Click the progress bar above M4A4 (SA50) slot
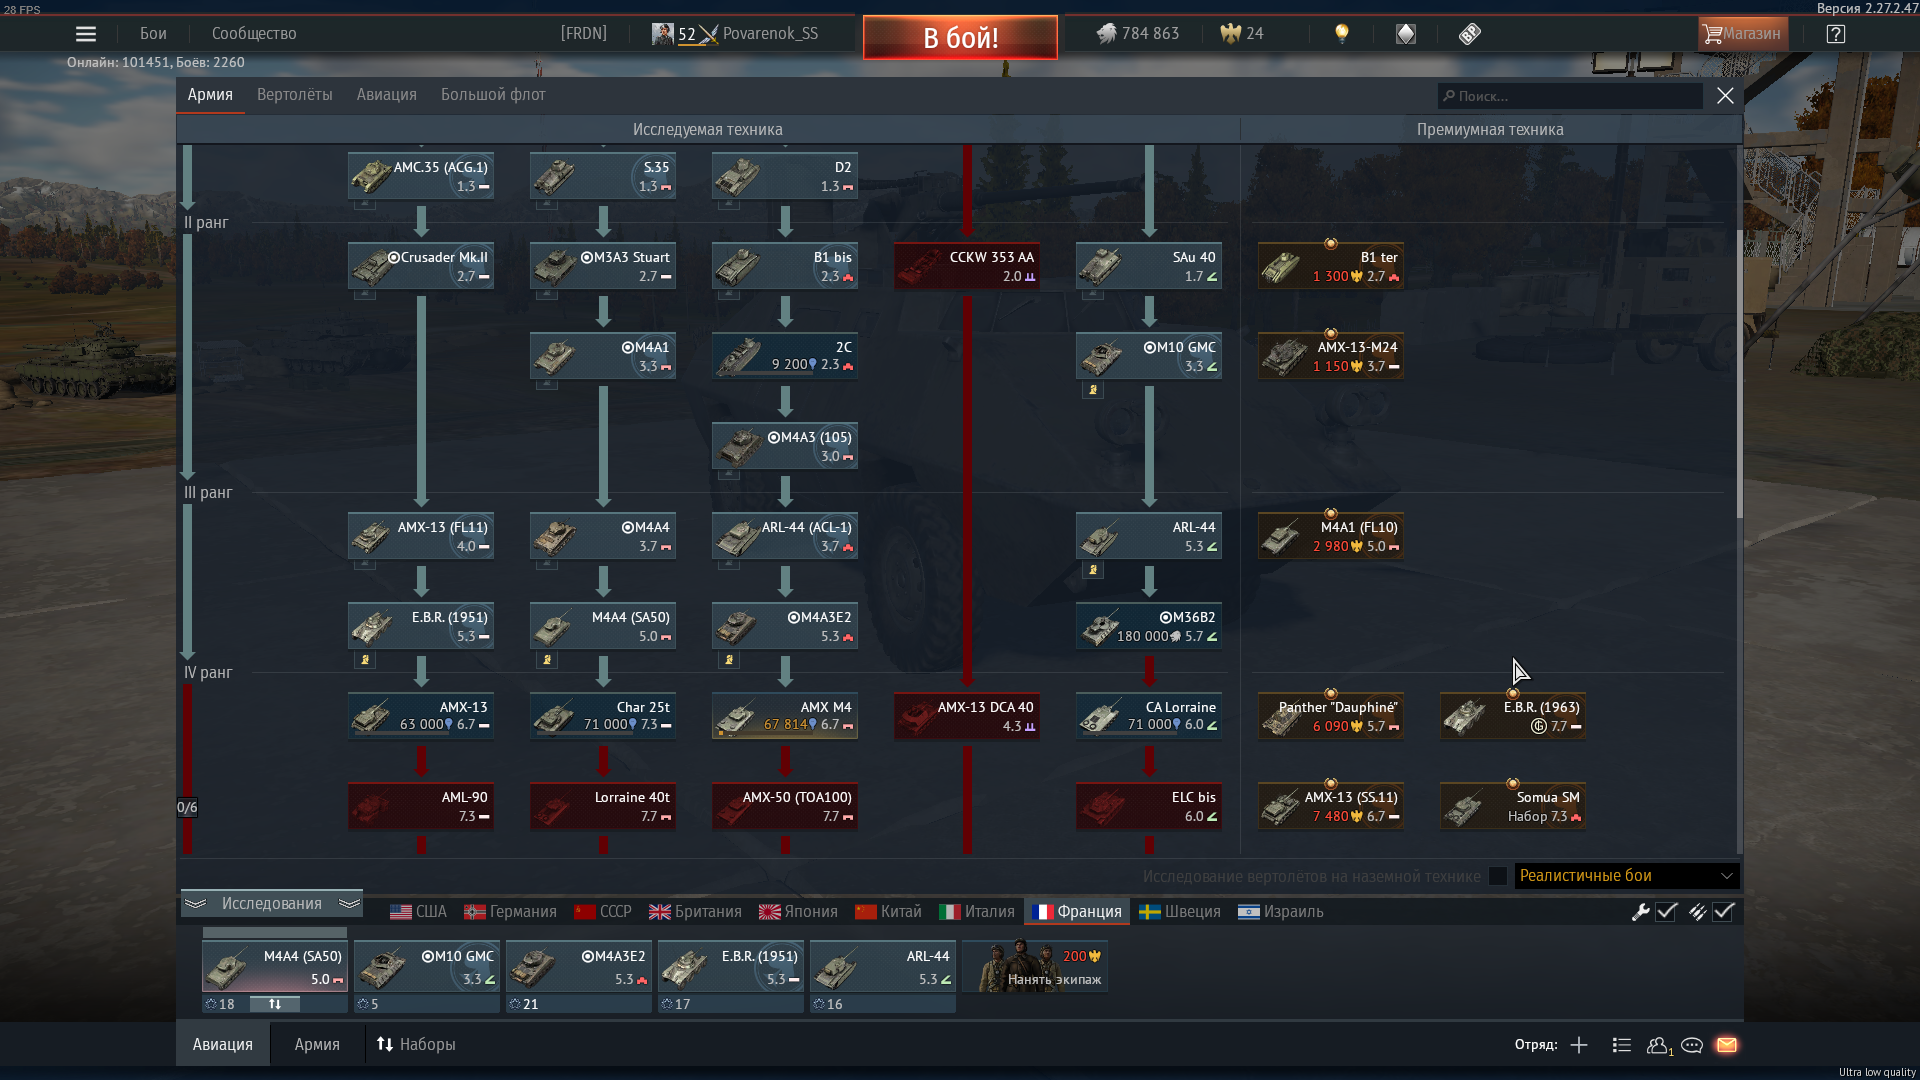The image size is (1920, 1080). point(274,932)
